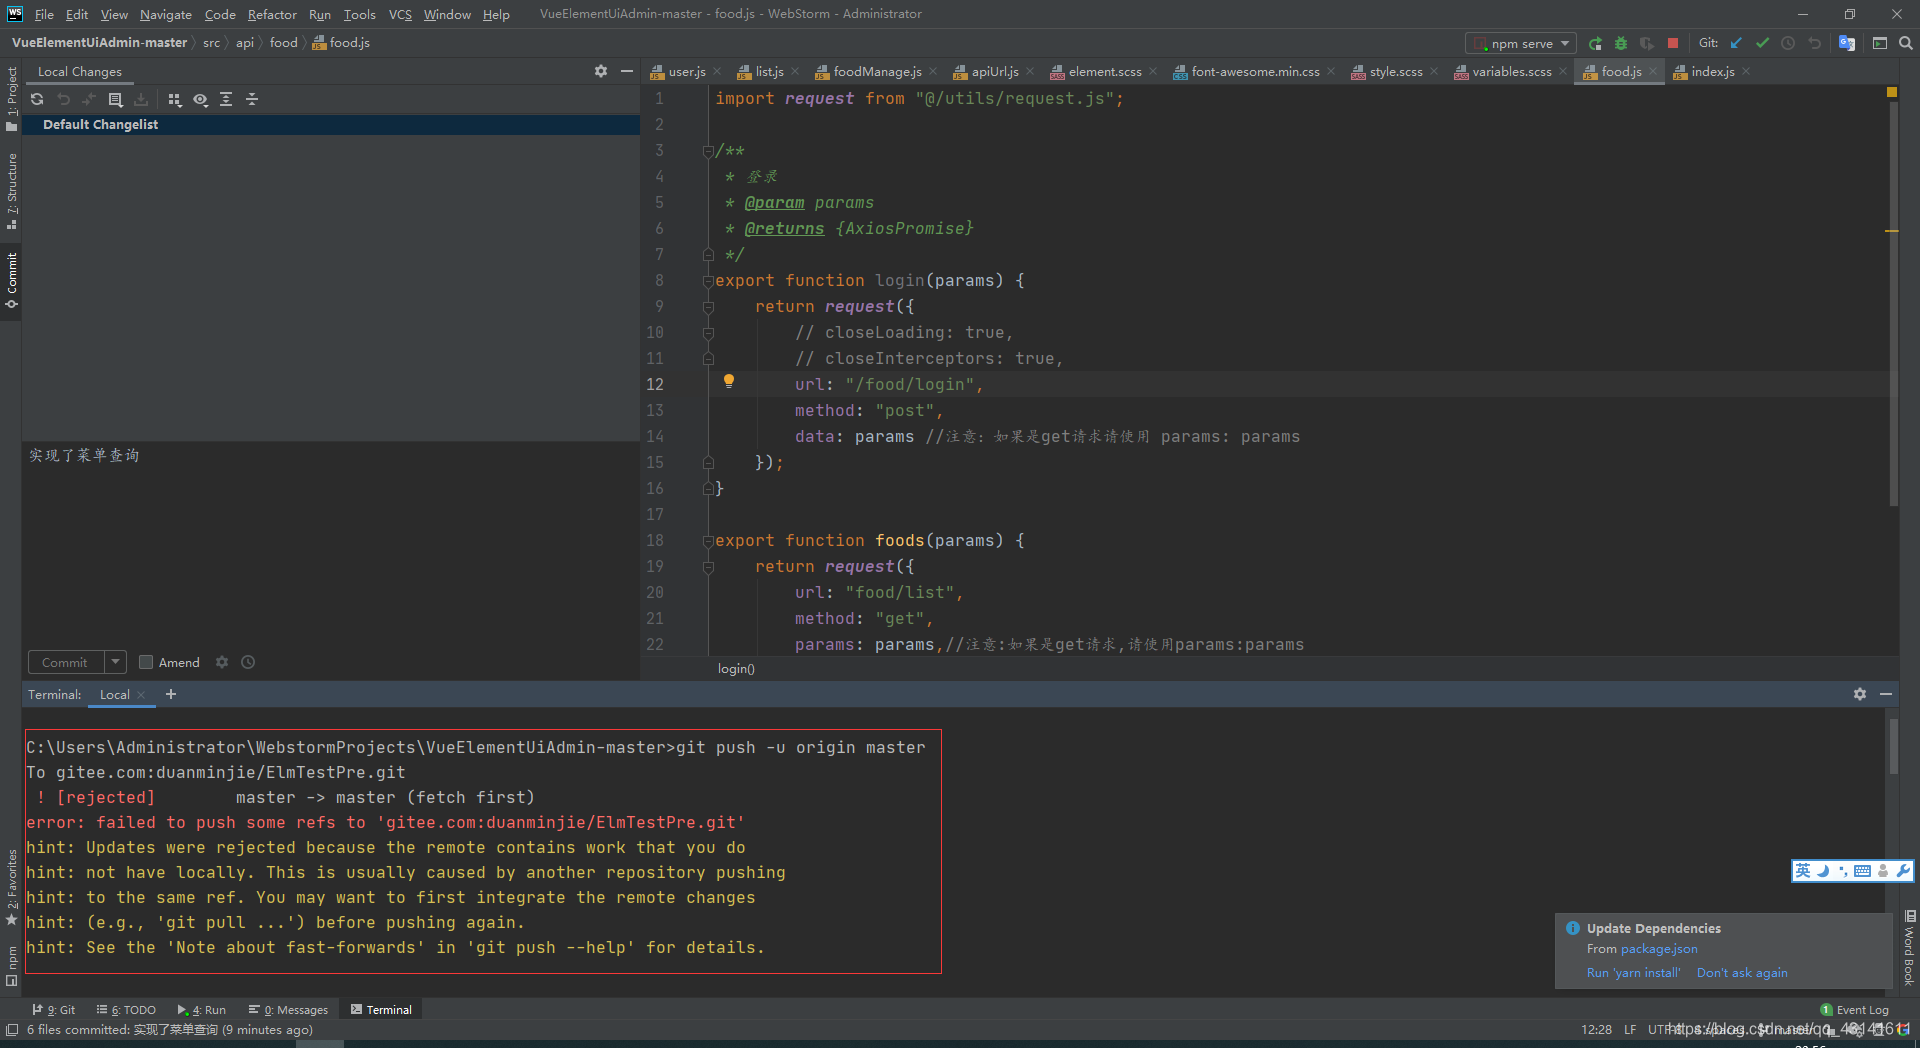Collapse the request call fold at line 19
The image size is (1920, 1048).
[x=708, y=567]
